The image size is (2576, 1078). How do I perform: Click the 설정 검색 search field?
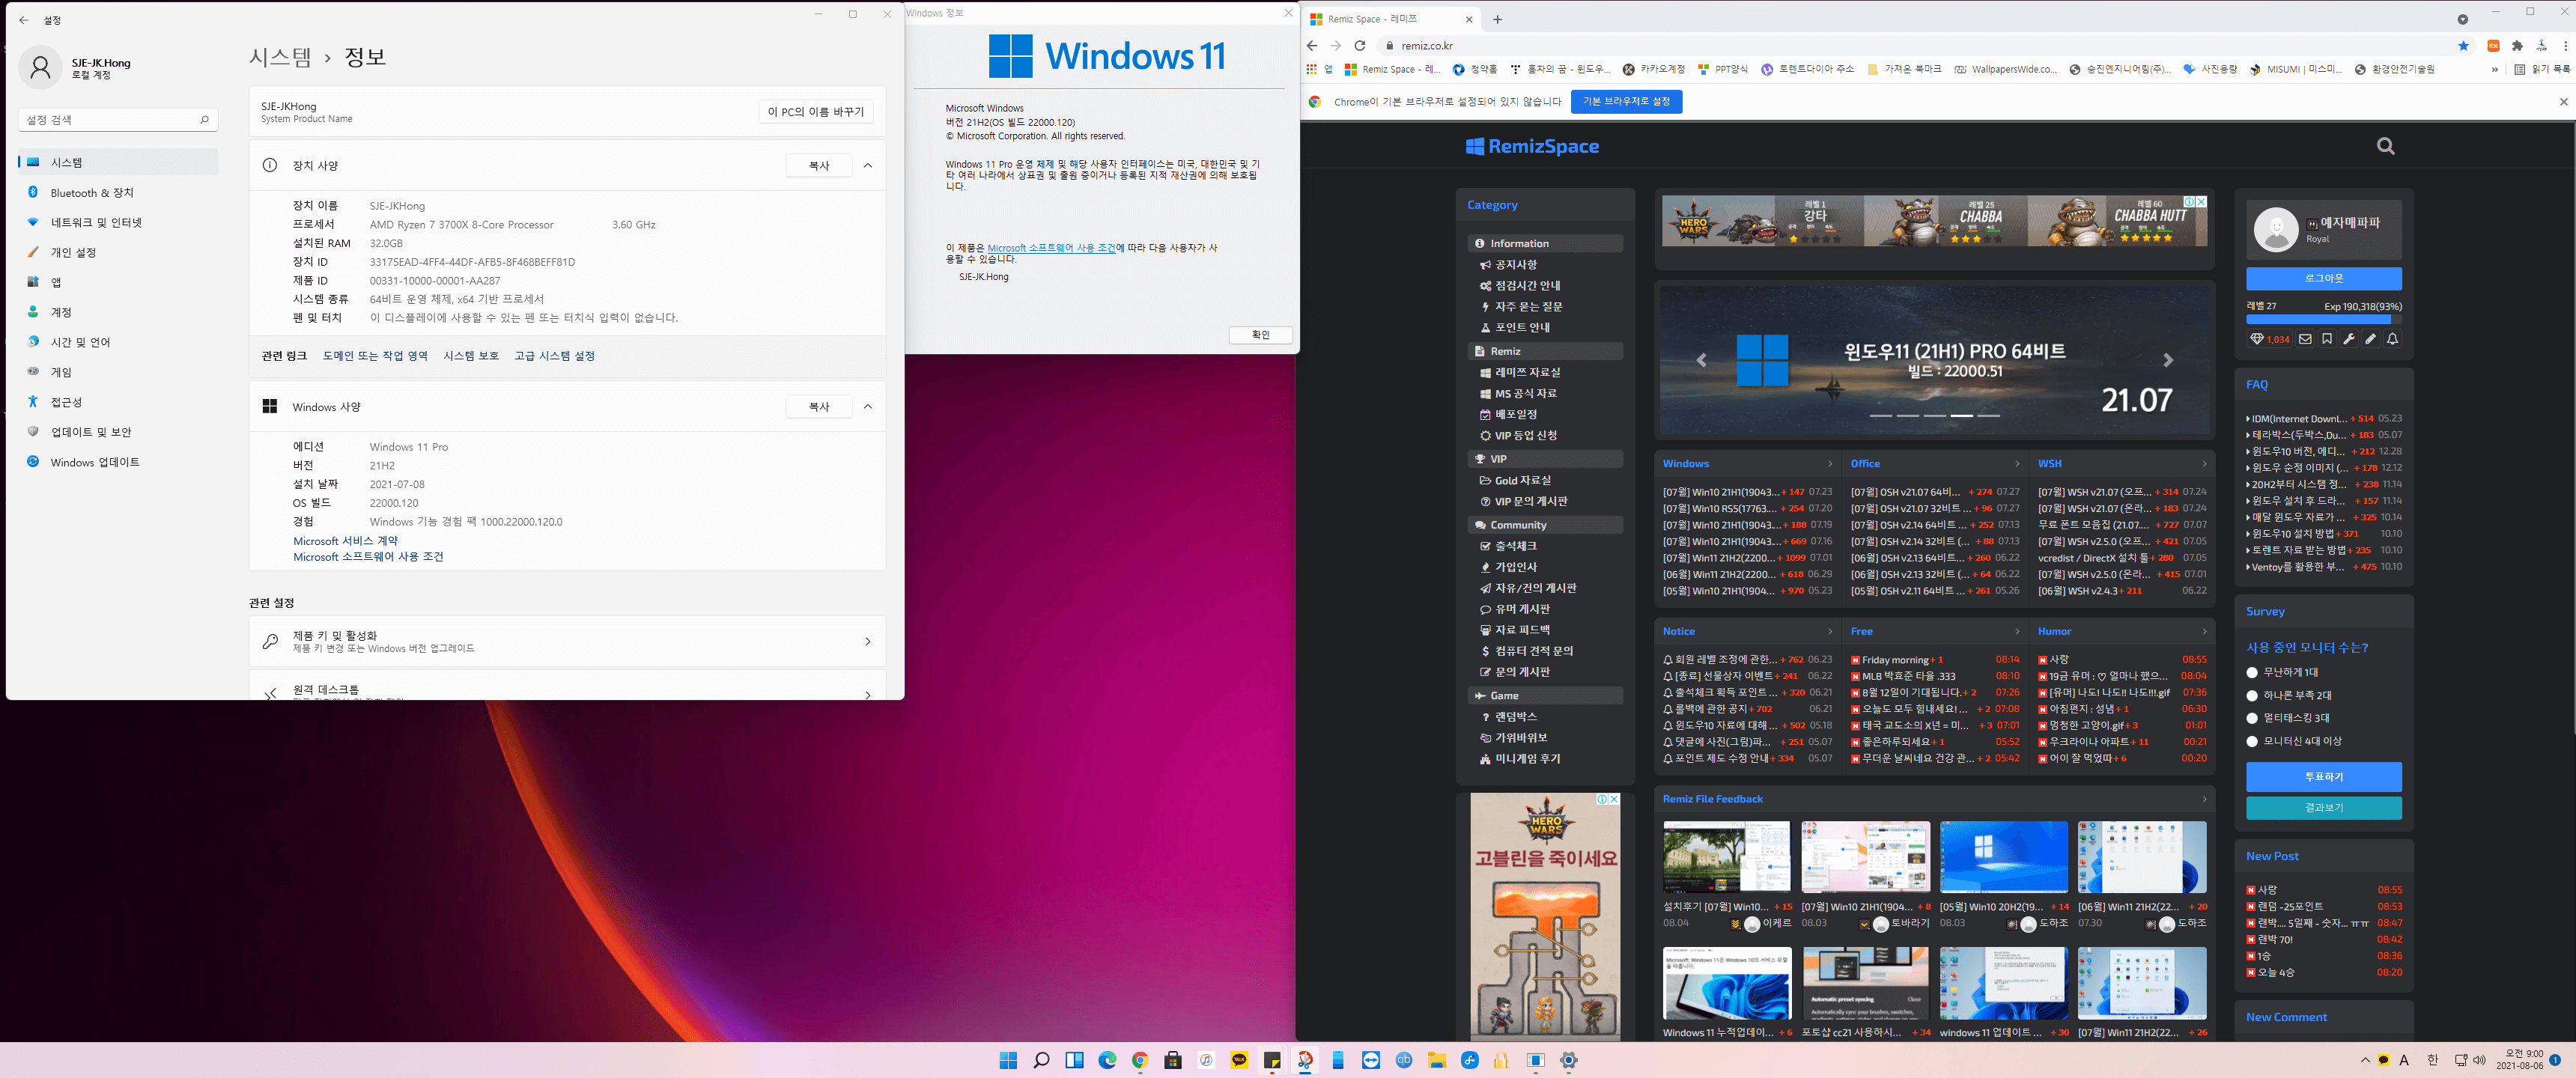(118, 120)
